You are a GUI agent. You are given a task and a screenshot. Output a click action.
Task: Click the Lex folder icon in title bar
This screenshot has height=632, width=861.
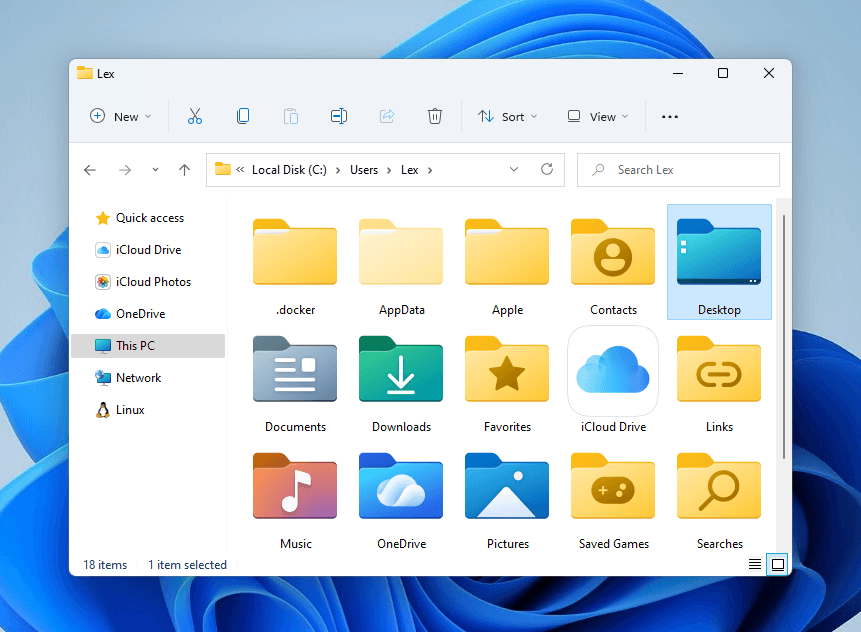[85, 73]
